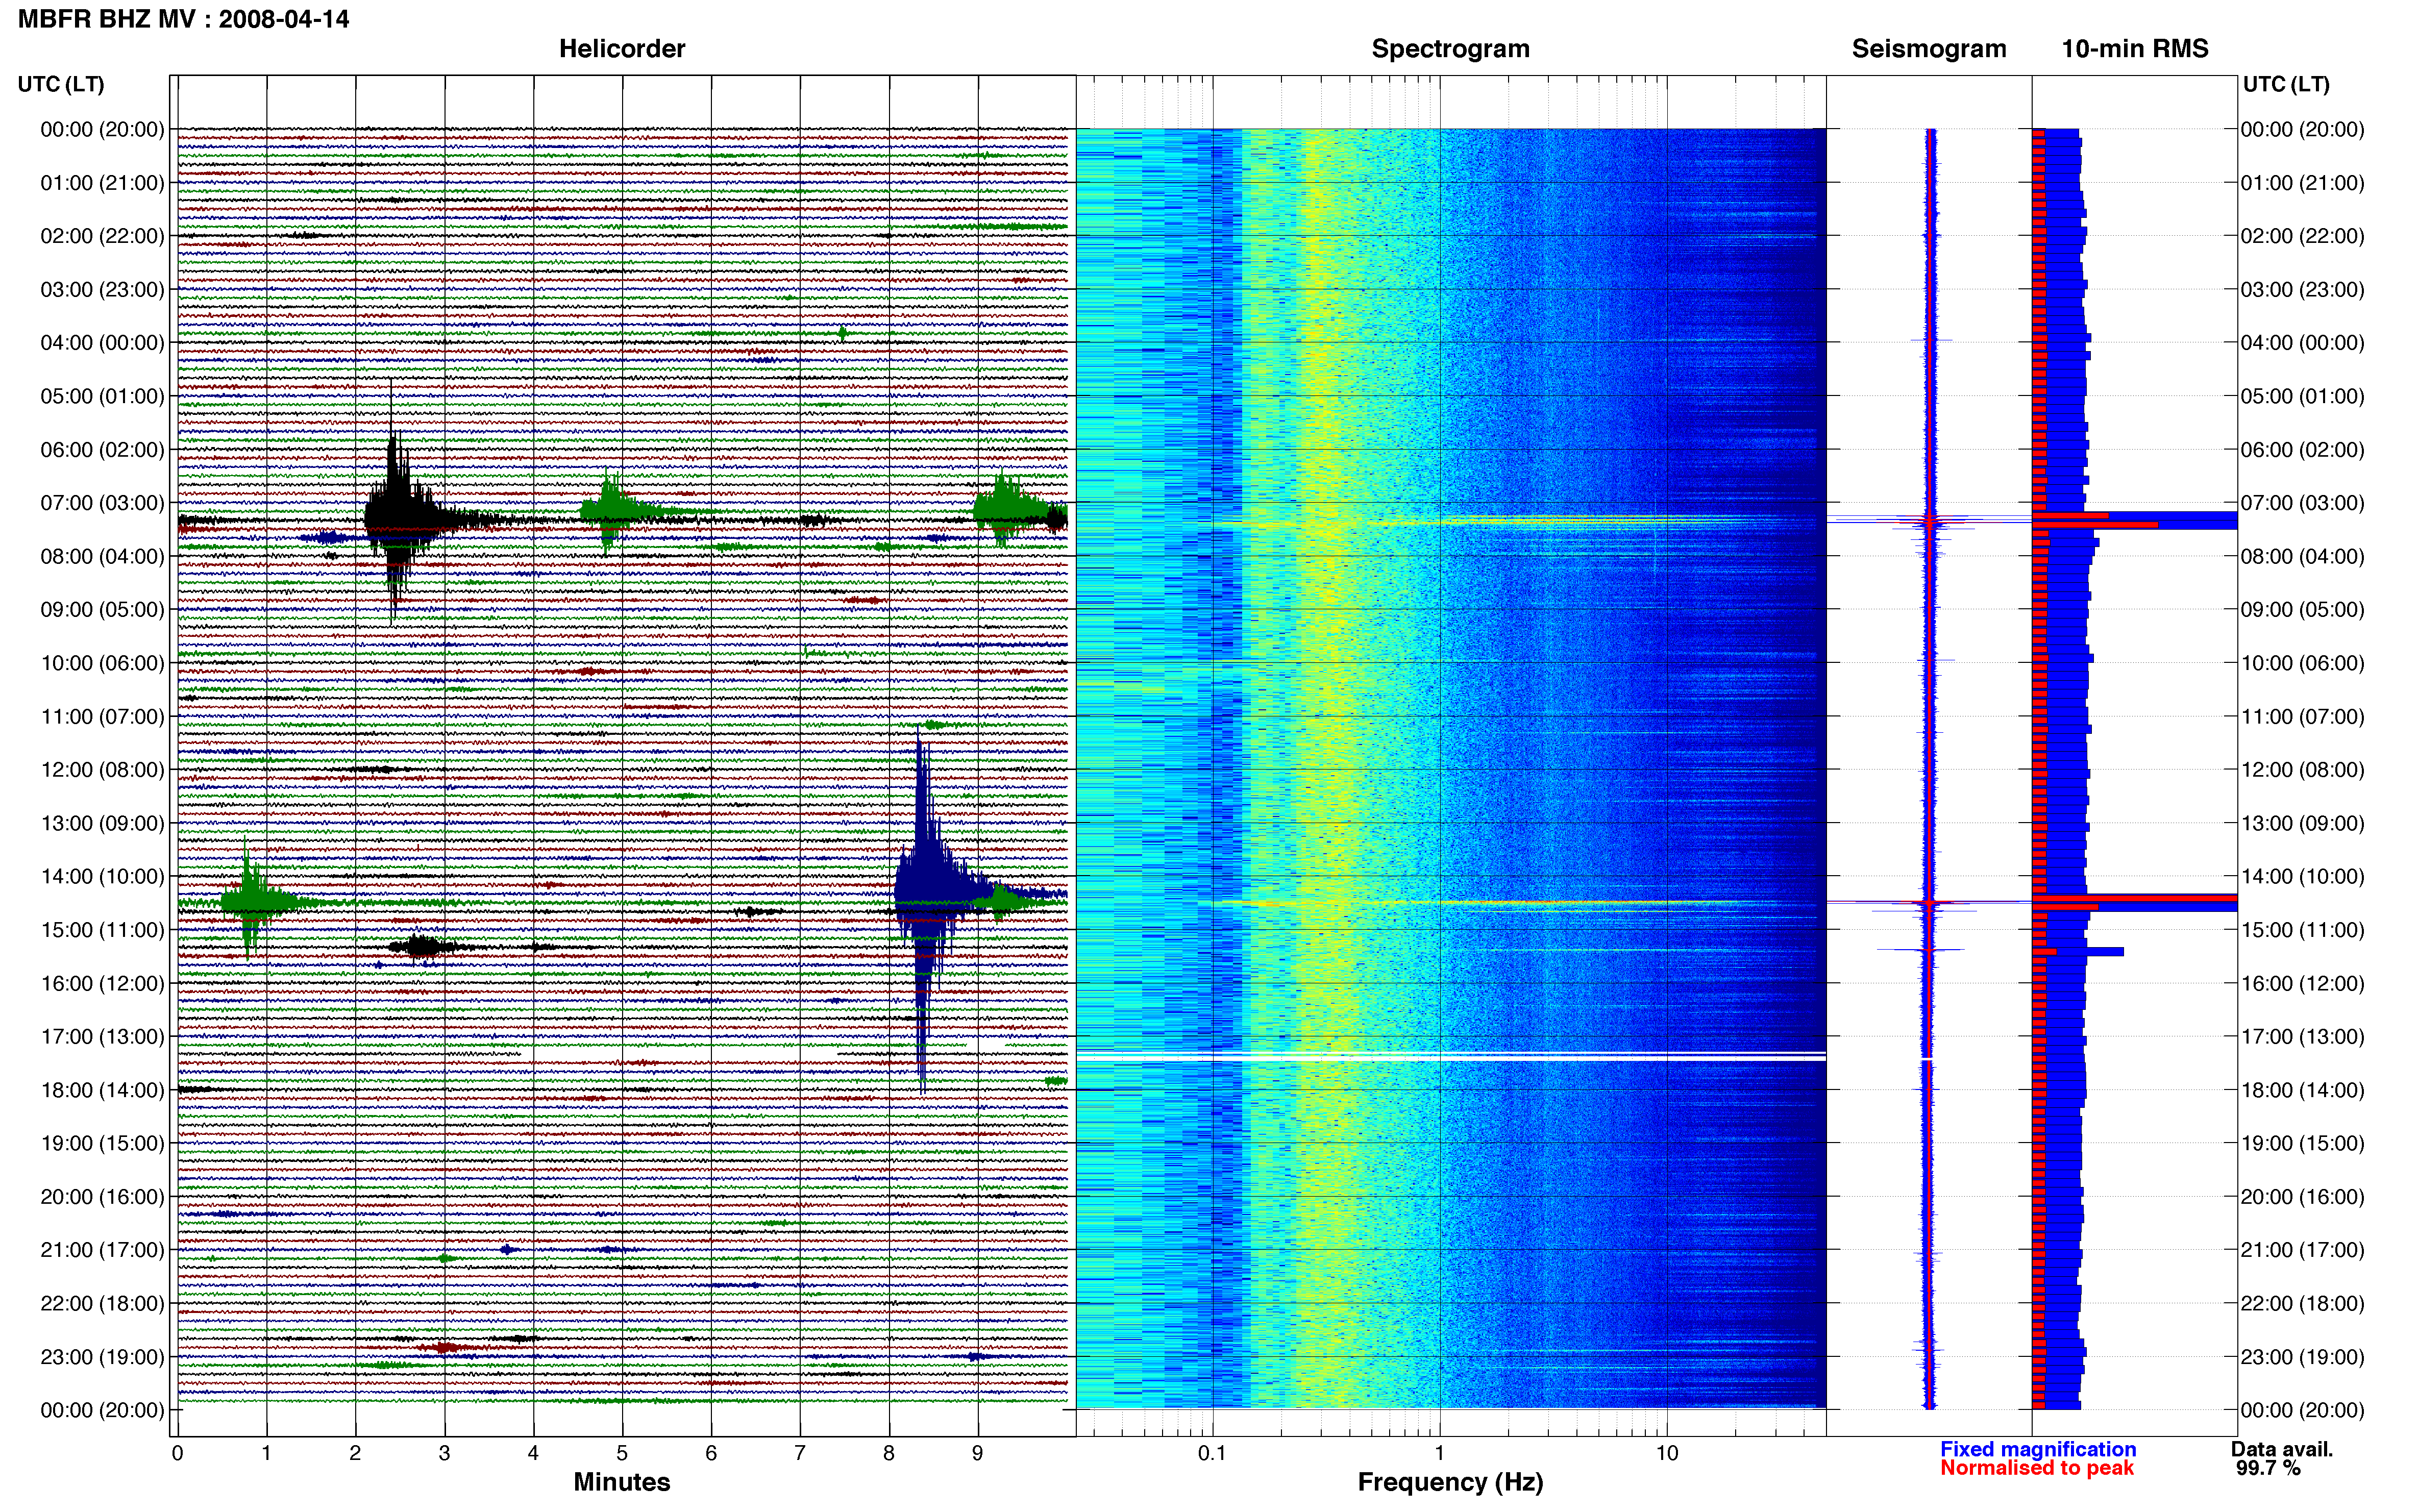The image size is (2419, 1512).
Task: Click the '10-min RMS' panel heading
Action: tap(2135, 49)
